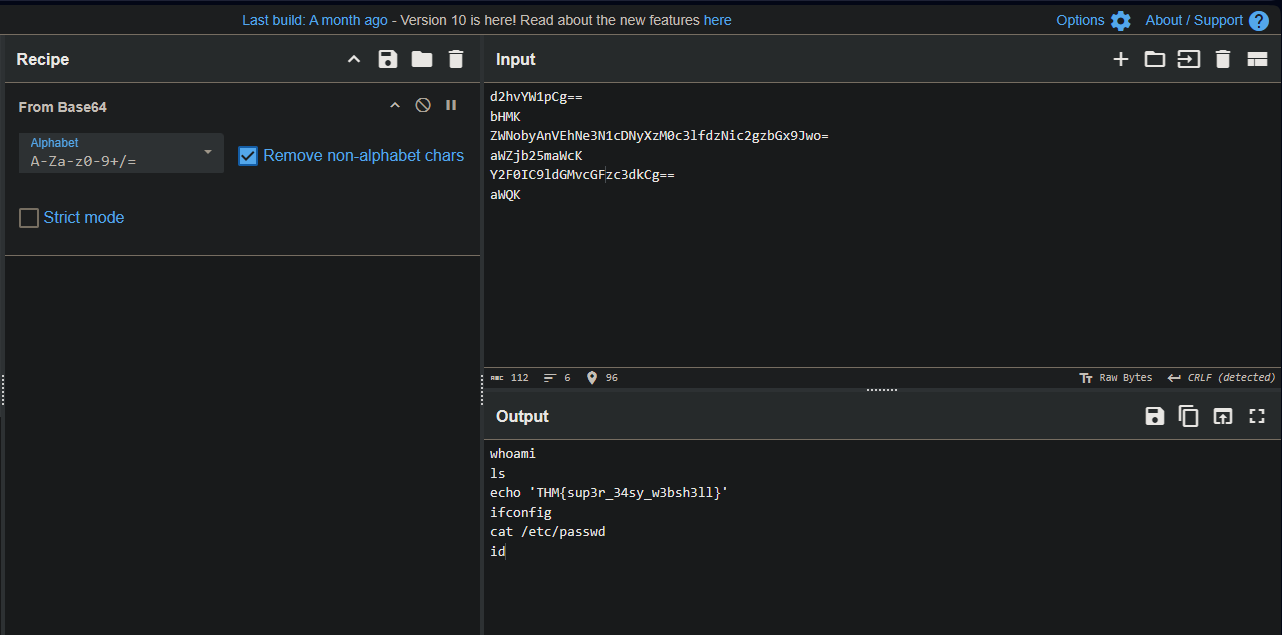The image size is (1282, 635).
Task: Add a new input tab
Action: point(1121,60)
